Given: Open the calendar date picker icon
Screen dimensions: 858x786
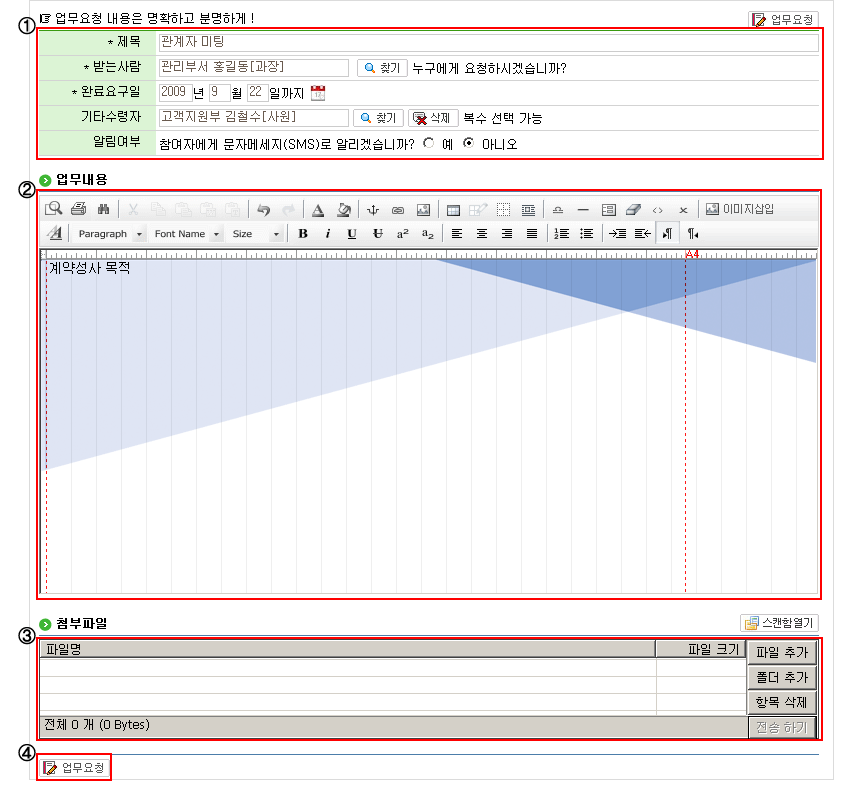Looking at the screenshot, I should point(318,93).
